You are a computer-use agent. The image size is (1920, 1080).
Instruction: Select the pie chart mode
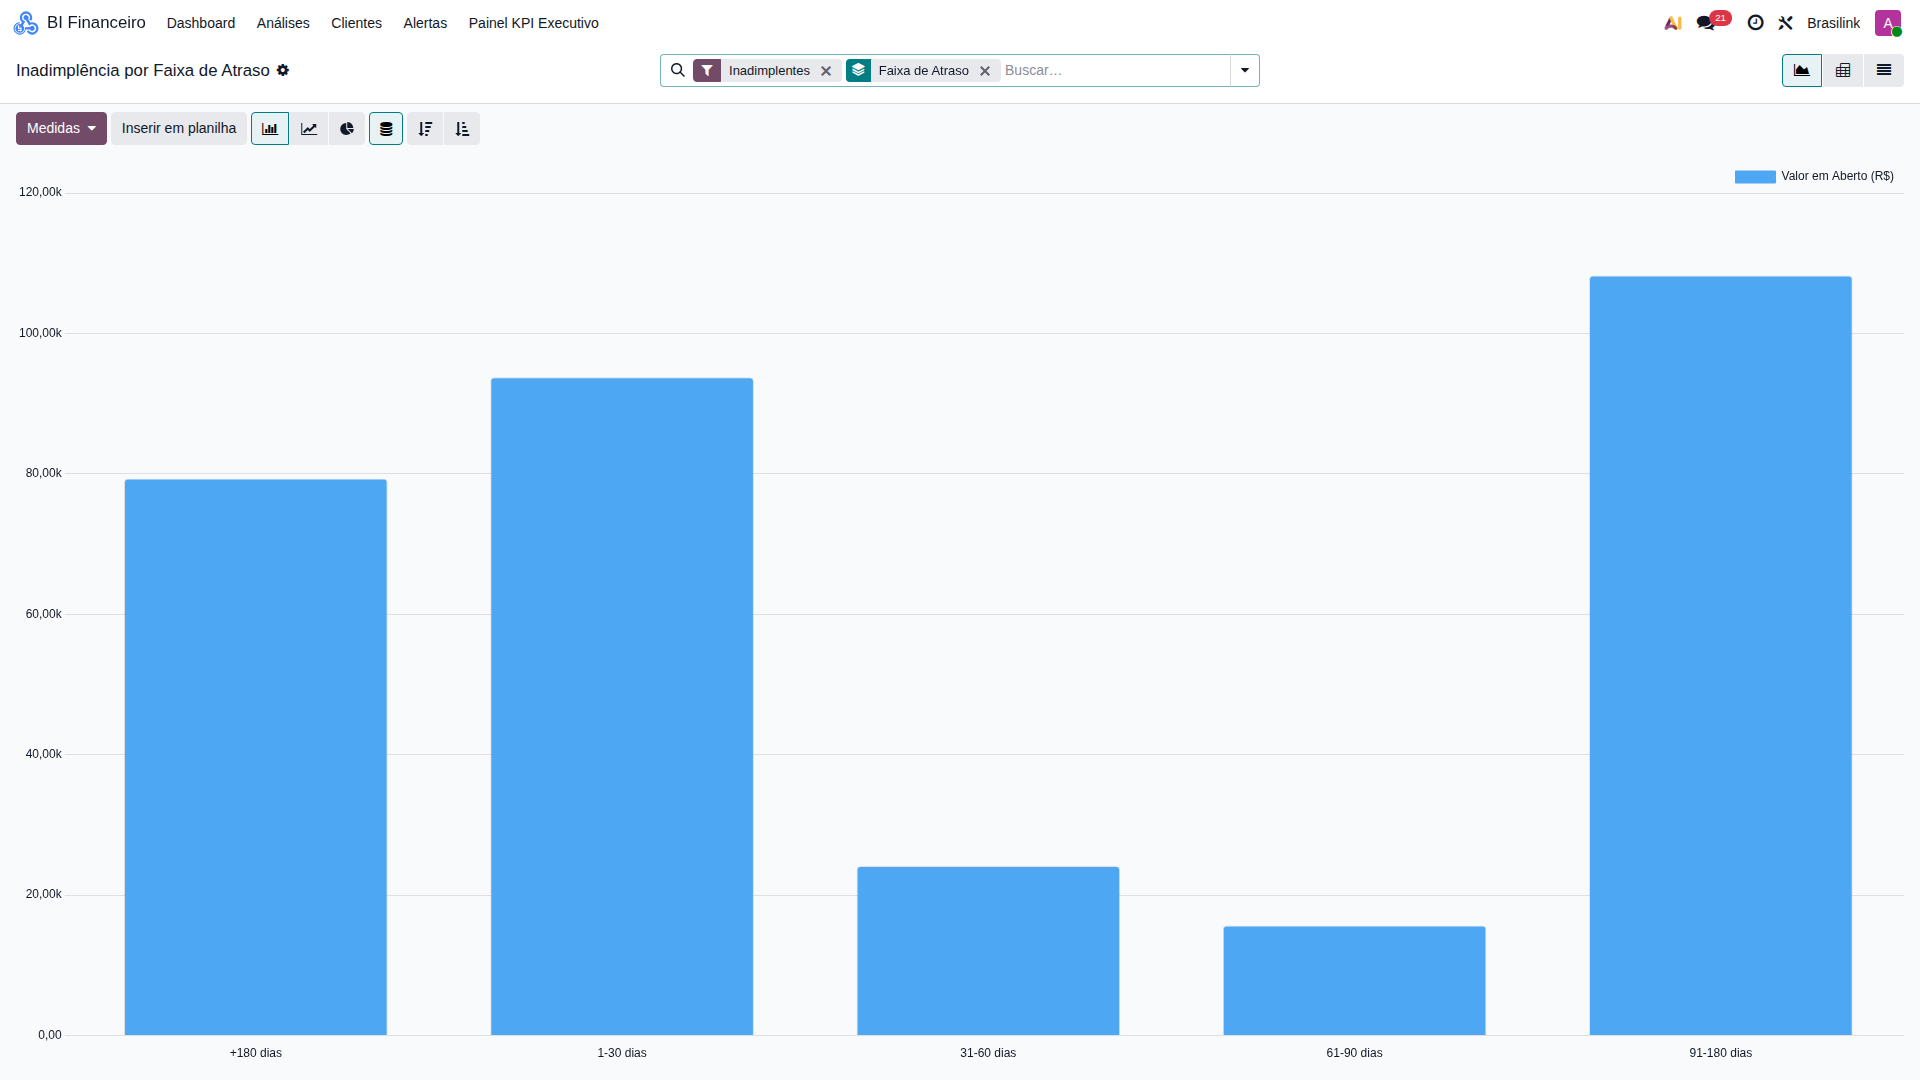(347, 129)
